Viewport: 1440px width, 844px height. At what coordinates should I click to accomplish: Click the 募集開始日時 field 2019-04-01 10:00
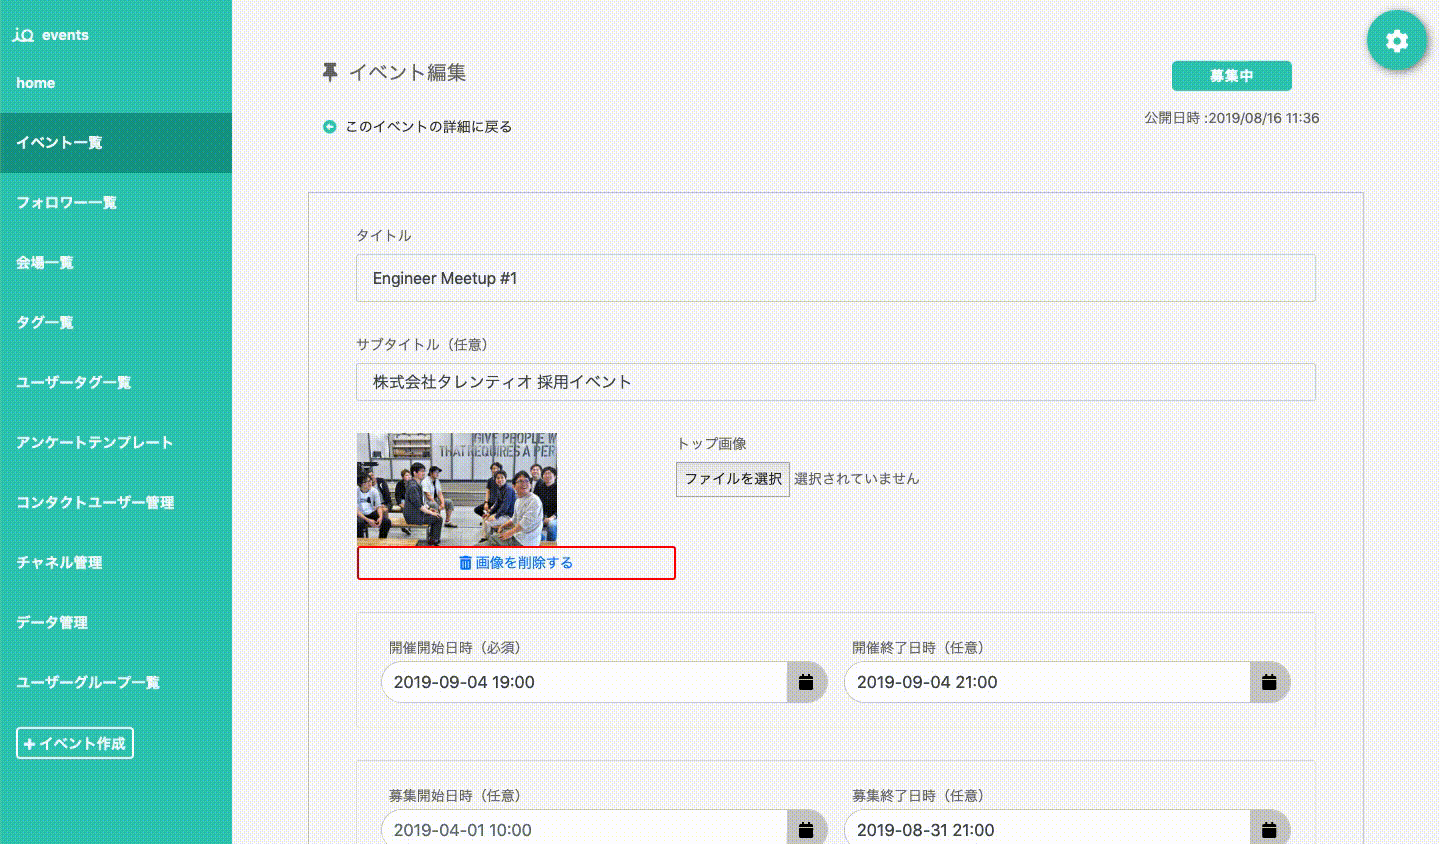pyautogui.click(x=585, y=829)
